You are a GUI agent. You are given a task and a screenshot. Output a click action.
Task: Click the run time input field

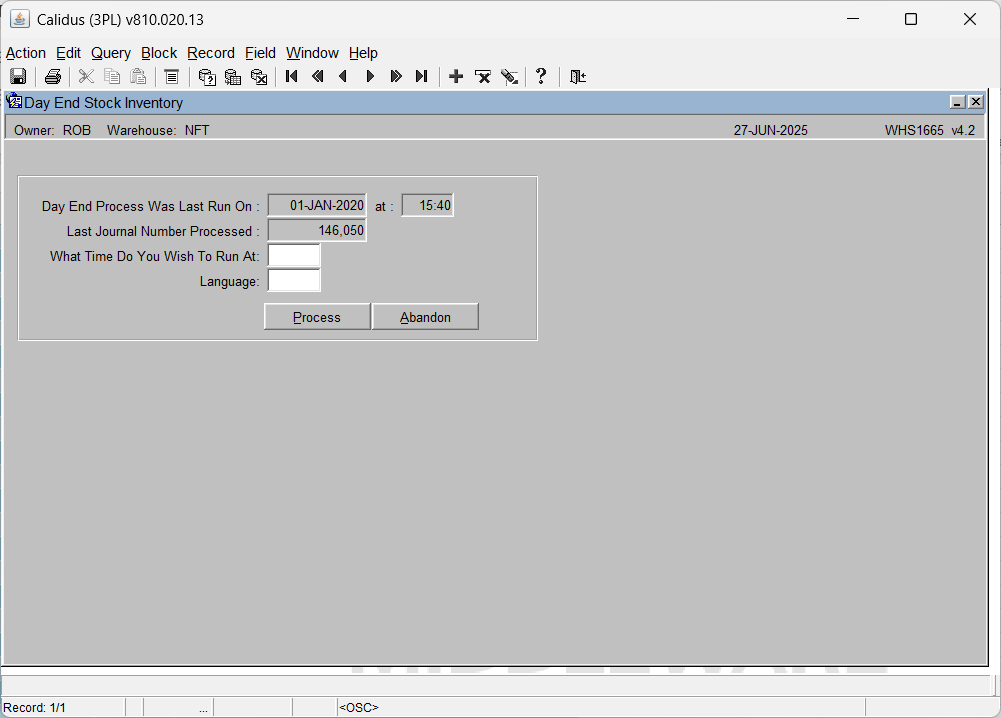point(294,255)
